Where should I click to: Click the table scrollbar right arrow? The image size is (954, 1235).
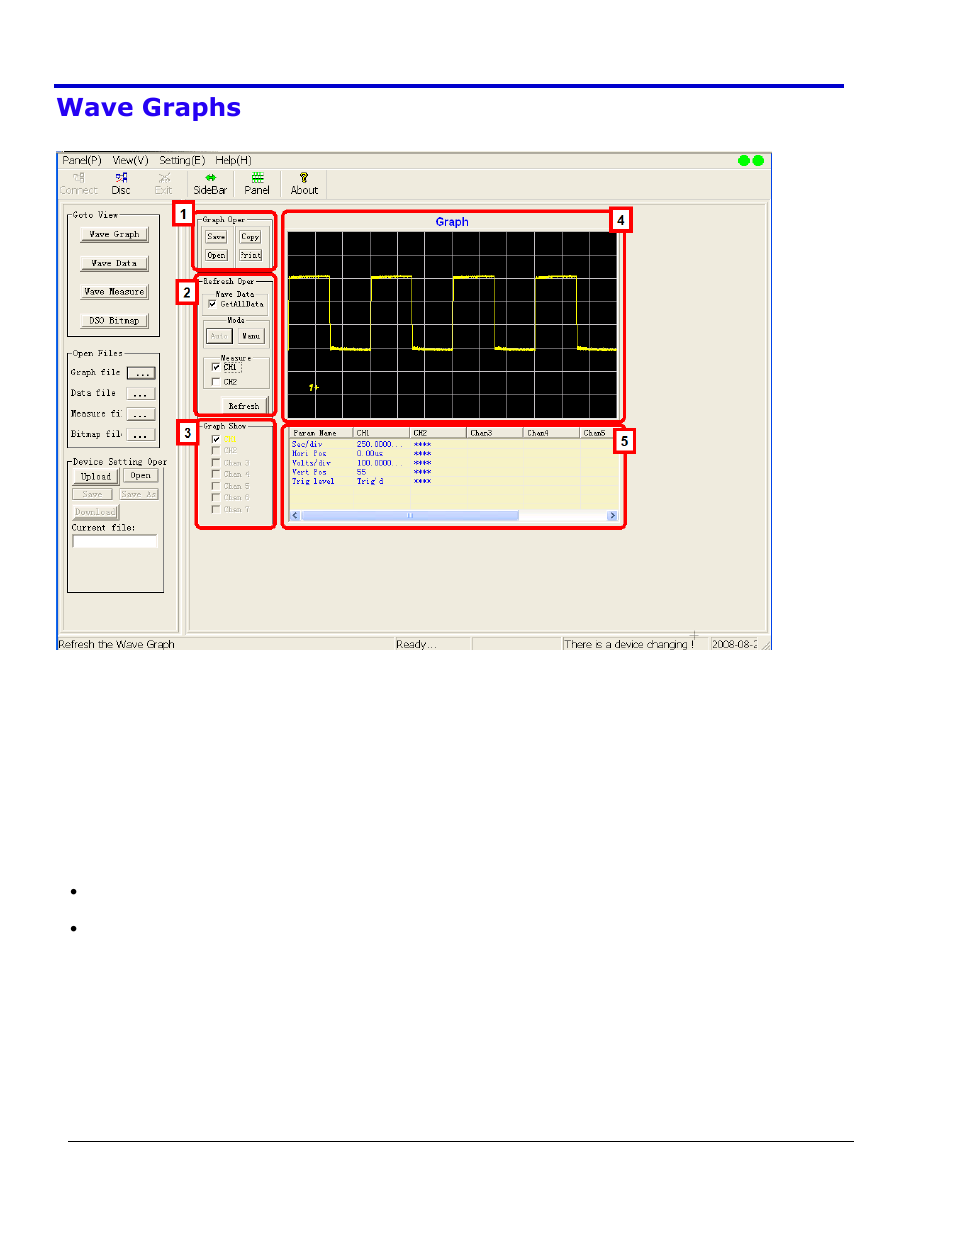[x=612, y=516]
